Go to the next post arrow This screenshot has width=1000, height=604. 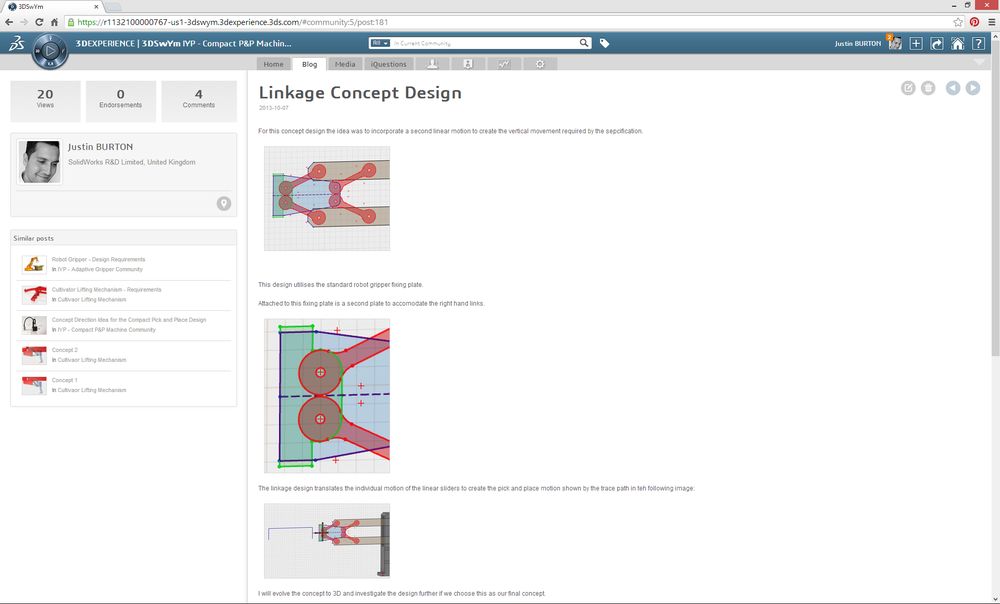click(972, 88)
